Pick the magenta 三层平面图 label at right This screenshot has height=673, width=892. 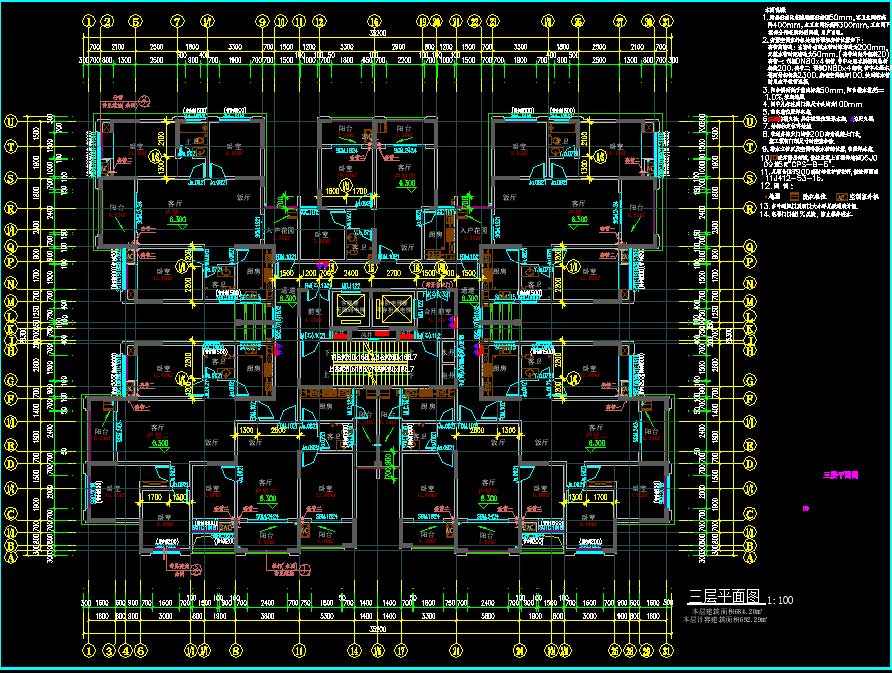pos(840,475)
